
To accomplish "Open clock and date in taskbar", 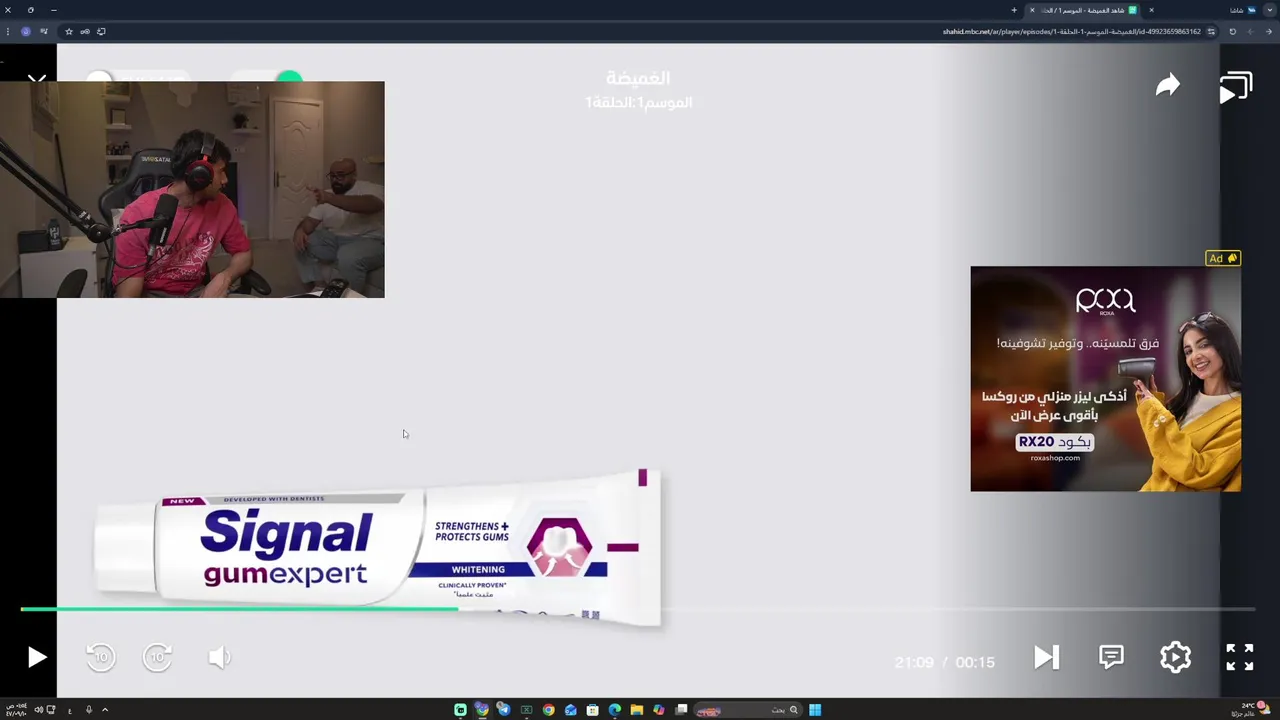I will pos(15,710).
